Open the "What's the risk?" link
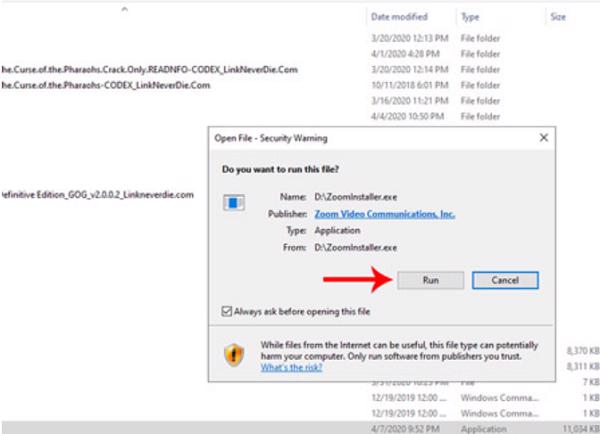The width and height of the screenshot is (600, 434). point(290,368)
